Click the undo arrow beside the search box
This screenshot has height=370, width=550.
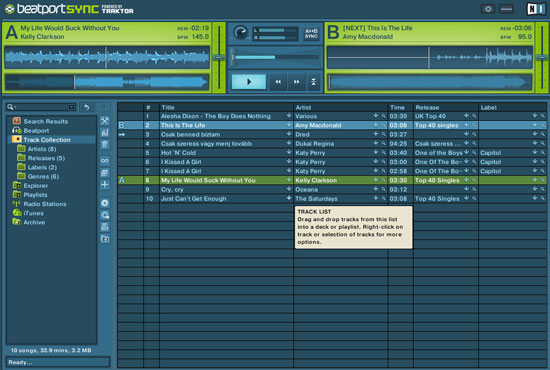click(x=86, y=107)
